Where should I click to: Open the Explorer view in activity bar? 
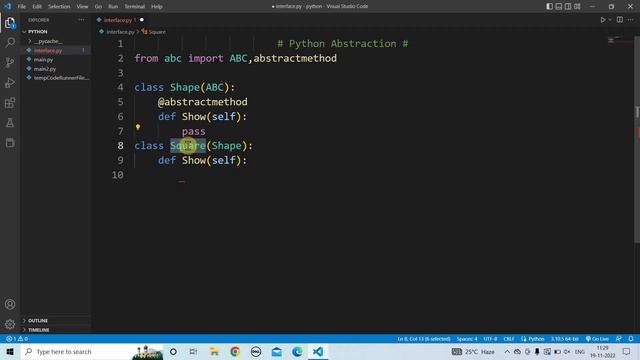coord(10,23)
